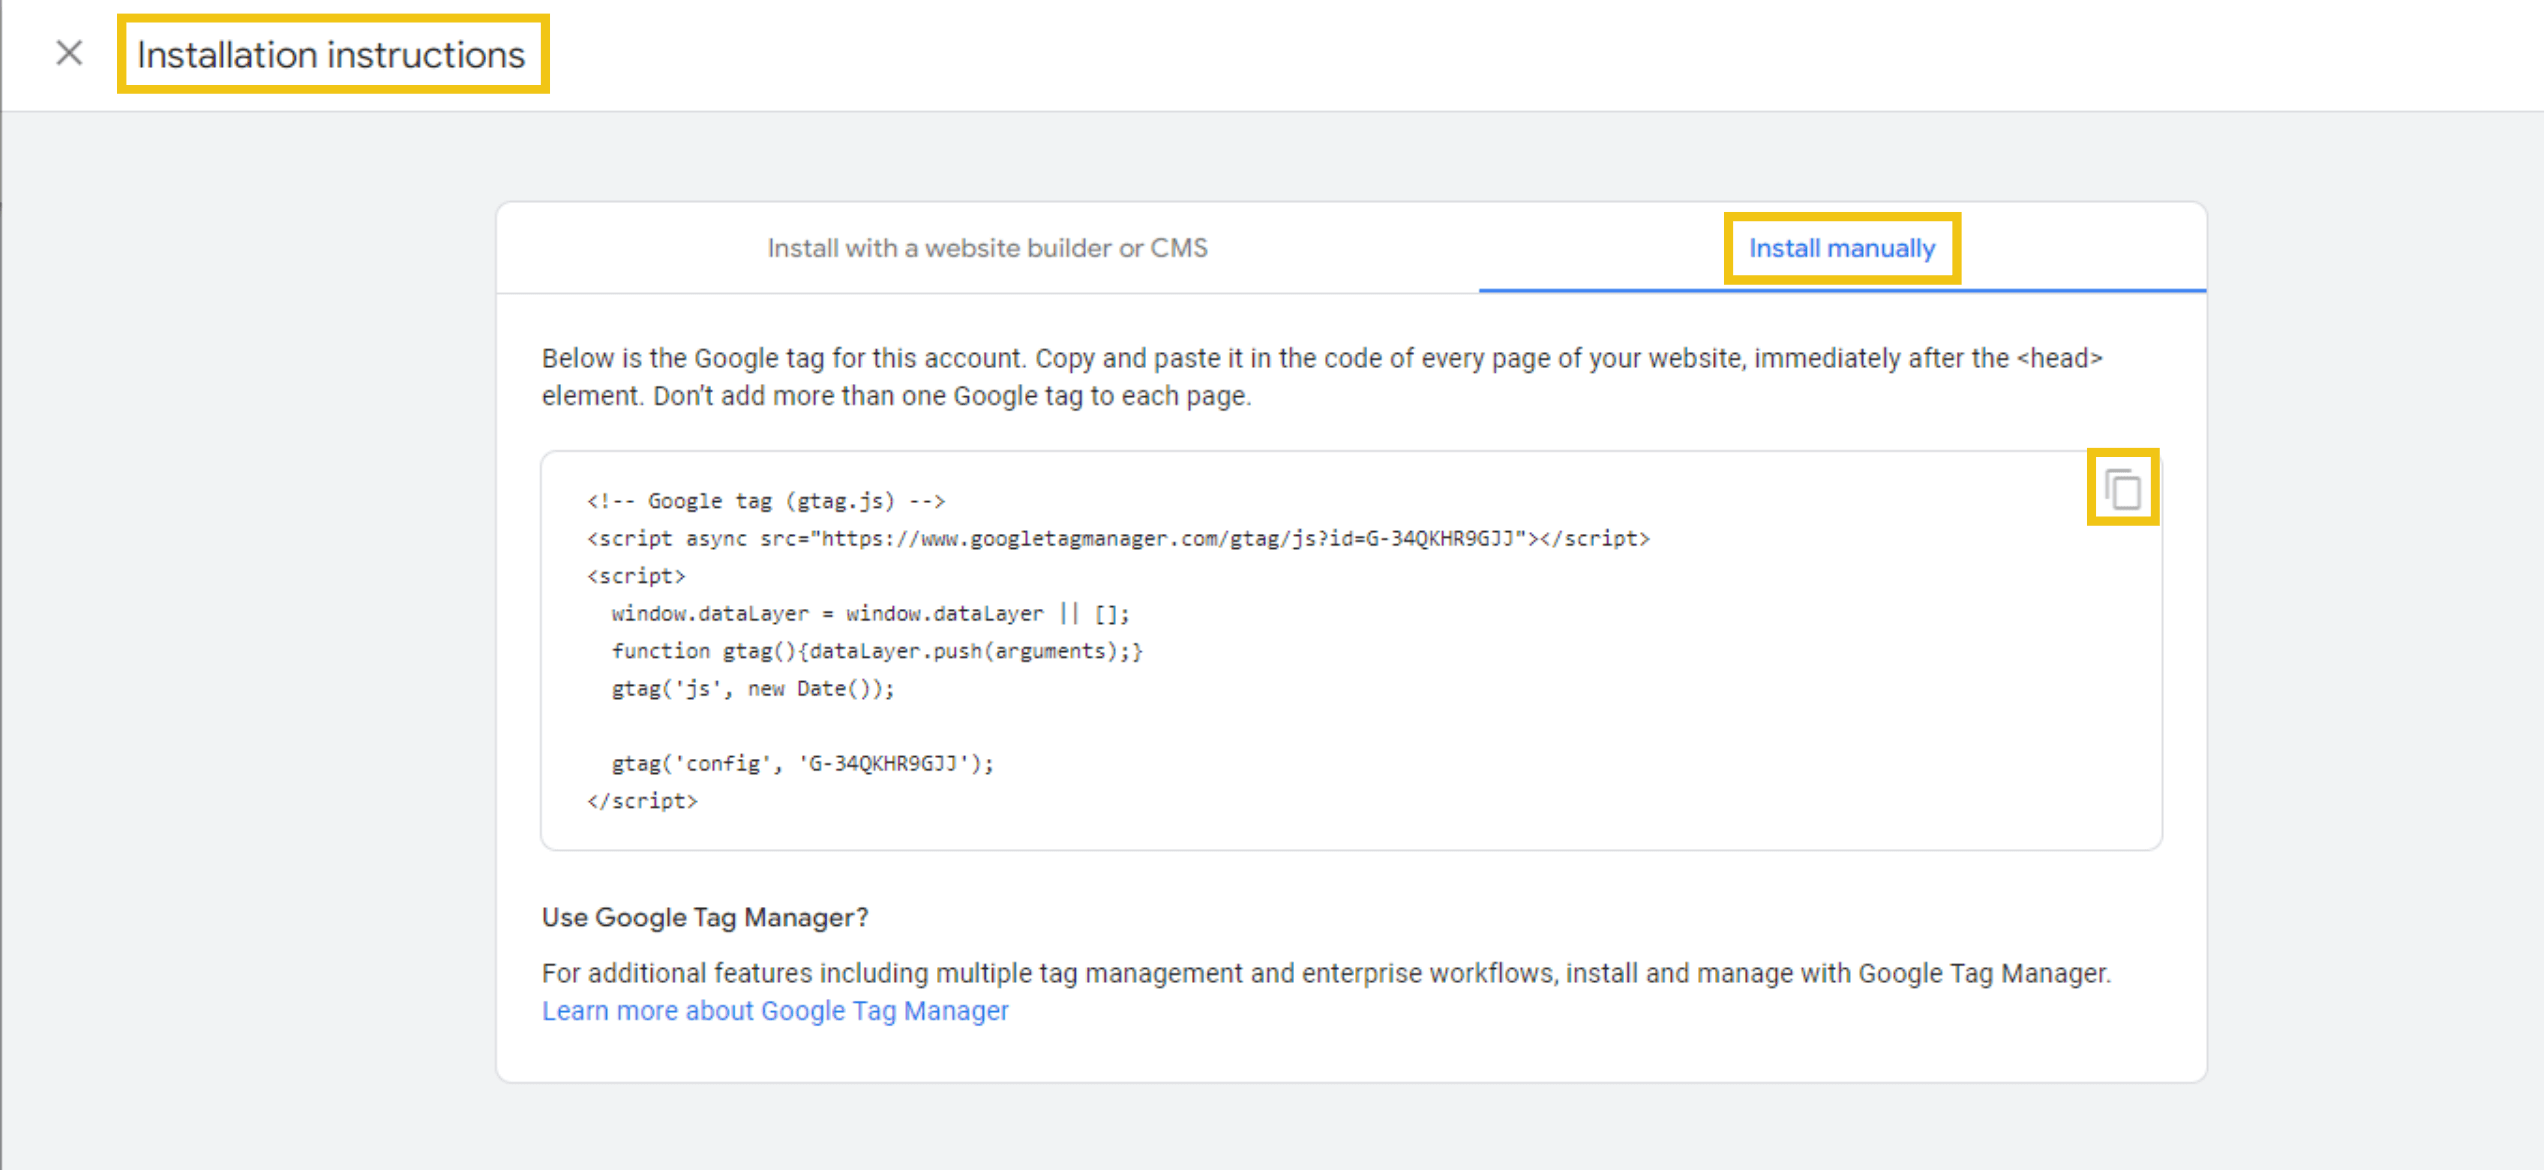The width and height of the screenshot is (2544, 1170).
Task: Close the Installation instructions panel
Action: (69, 53)
